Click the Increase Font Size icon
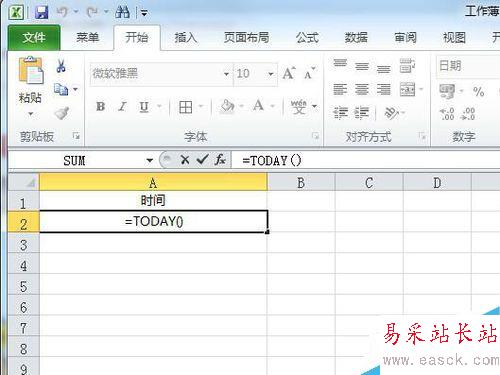The image size is (500, 375). pyautogui.click(x=289, y=73)
